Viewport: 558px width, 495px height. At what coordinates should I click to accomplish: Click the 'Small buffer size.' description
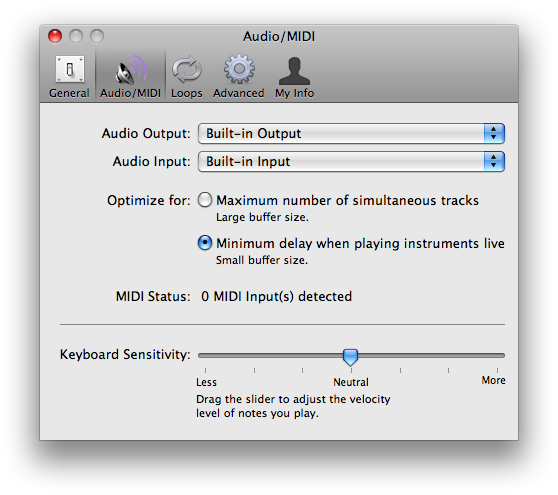tap(262, 260)
